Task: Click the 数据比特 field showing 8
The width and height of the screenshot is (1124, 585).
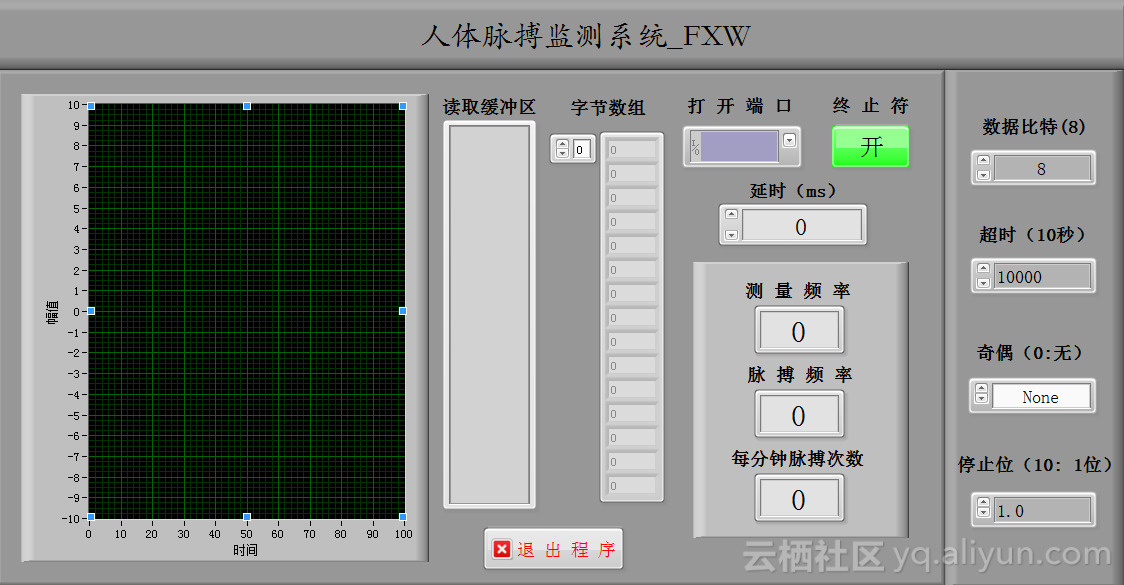Action: point(1042,168)
